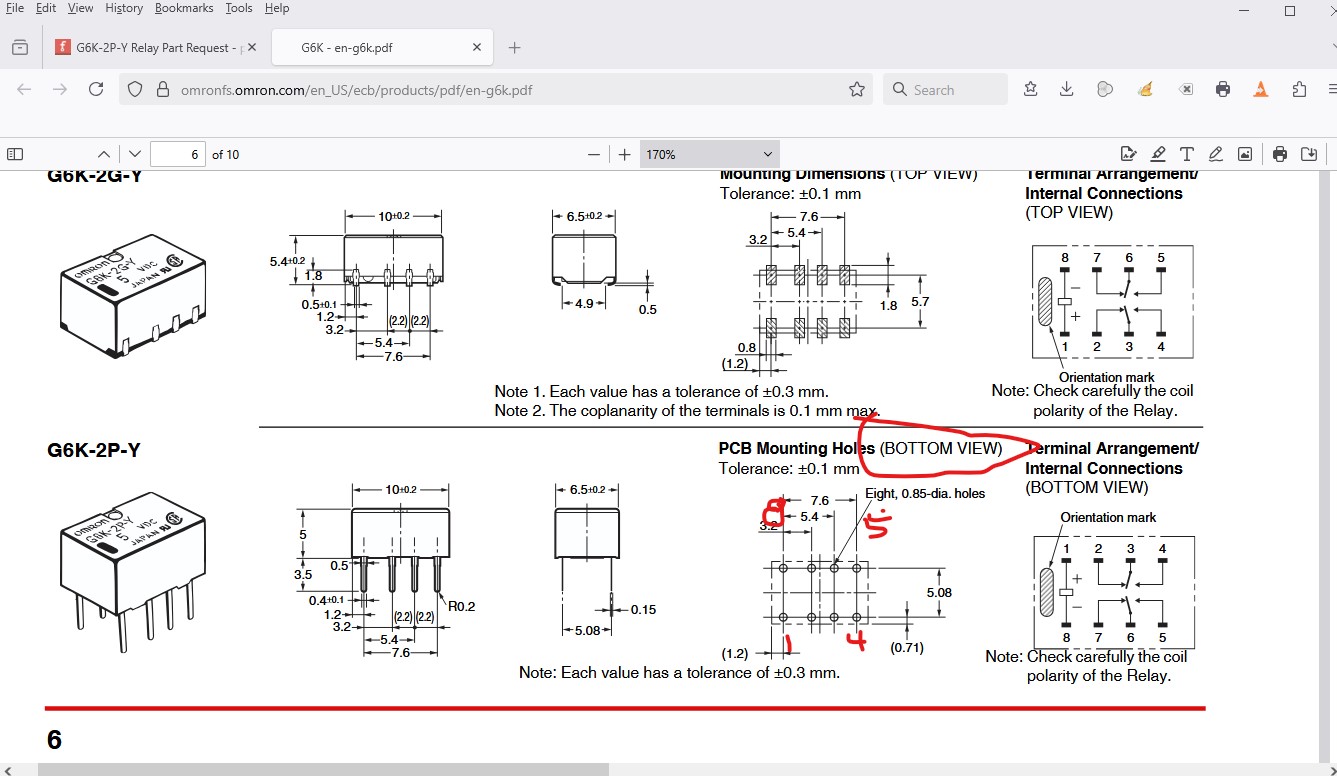This screenshot has width=1337, height=776.
Task: Go back in browser history
Action: 24,89
